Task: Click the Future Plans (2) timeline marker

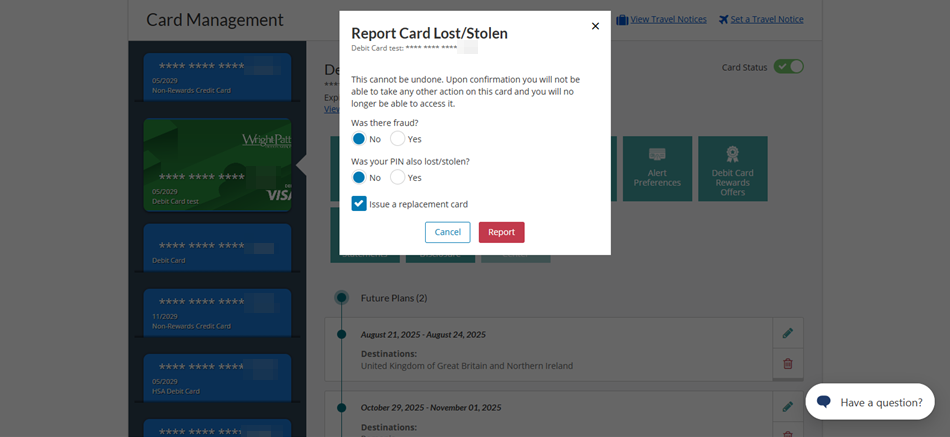Action: (342, 298)
